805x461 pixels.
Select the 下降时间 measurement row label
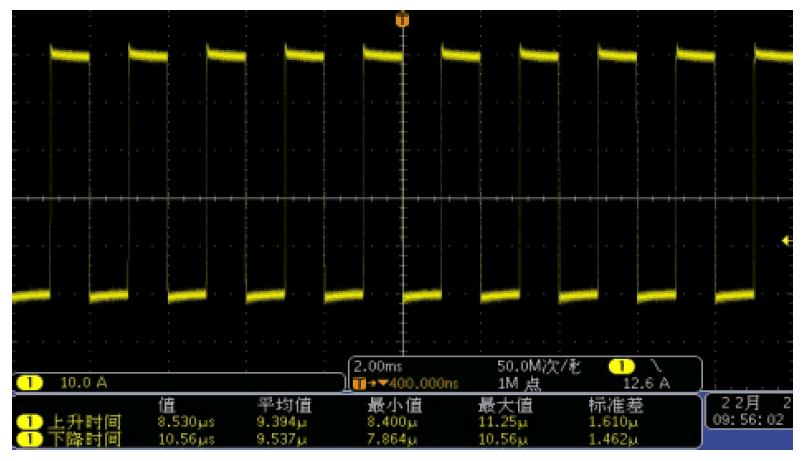point(85,439)
